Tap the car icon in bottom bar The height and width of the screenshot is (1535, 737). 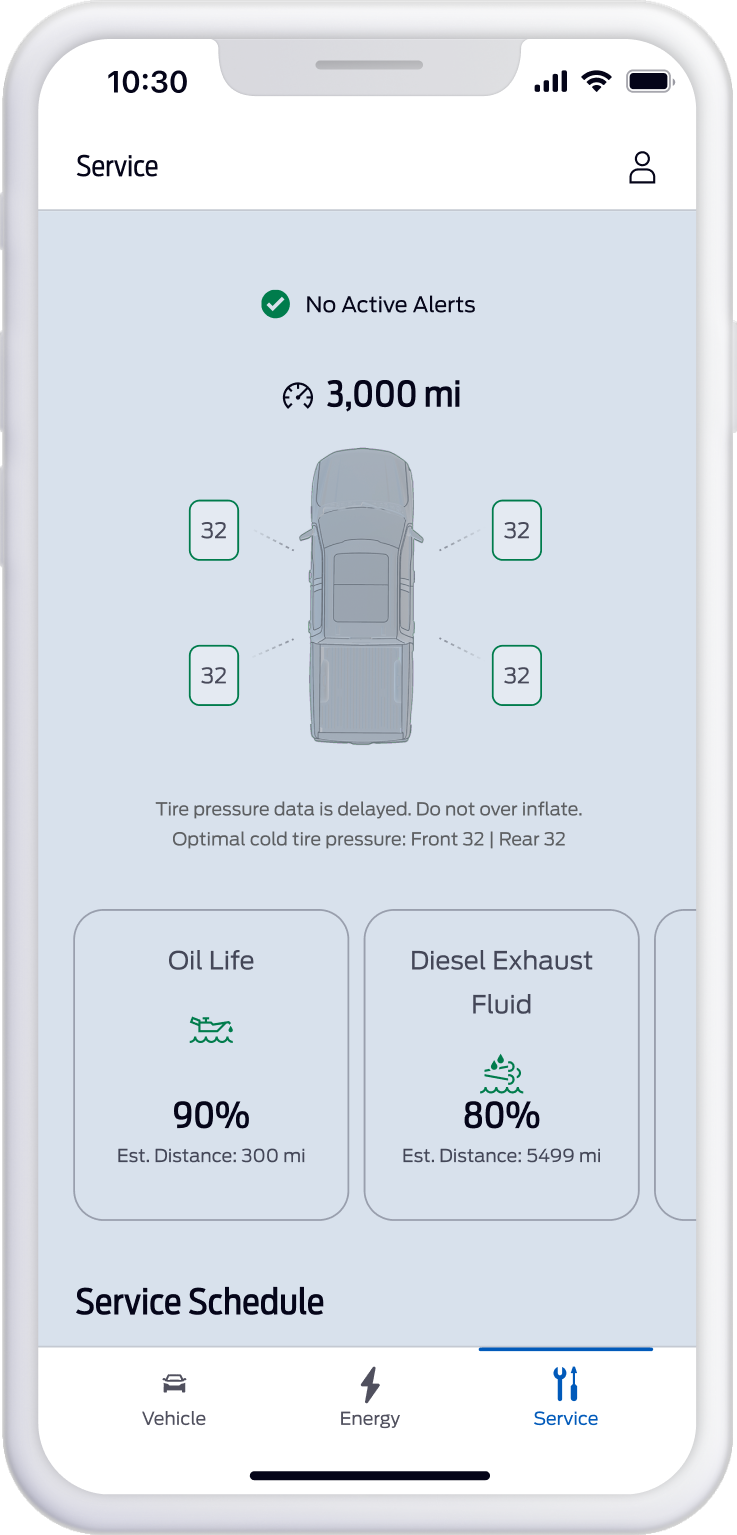pos(174,1384)
